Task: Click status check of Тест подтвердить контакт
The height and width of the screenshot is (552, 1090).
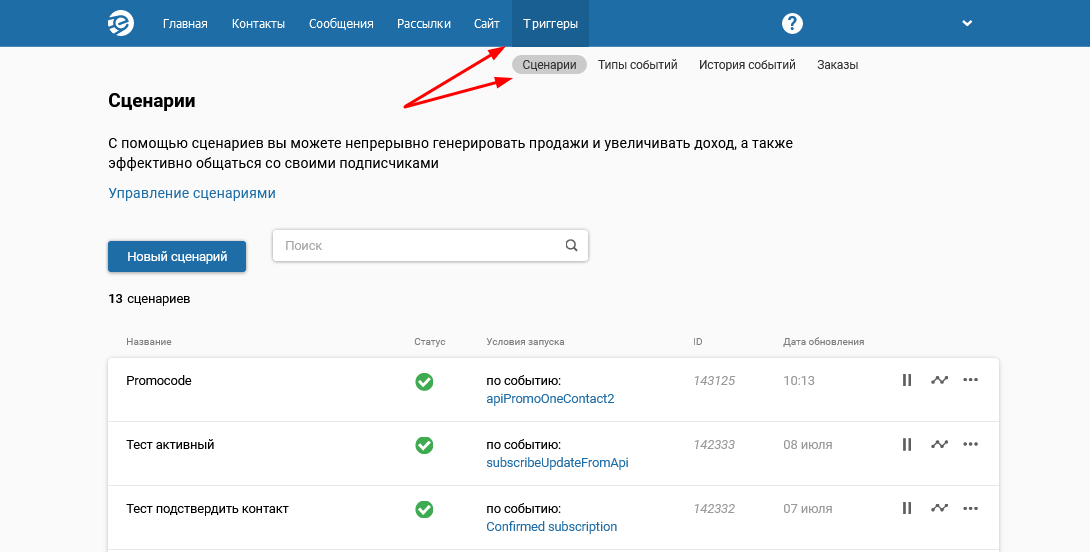Action: [x=424, y=510]
